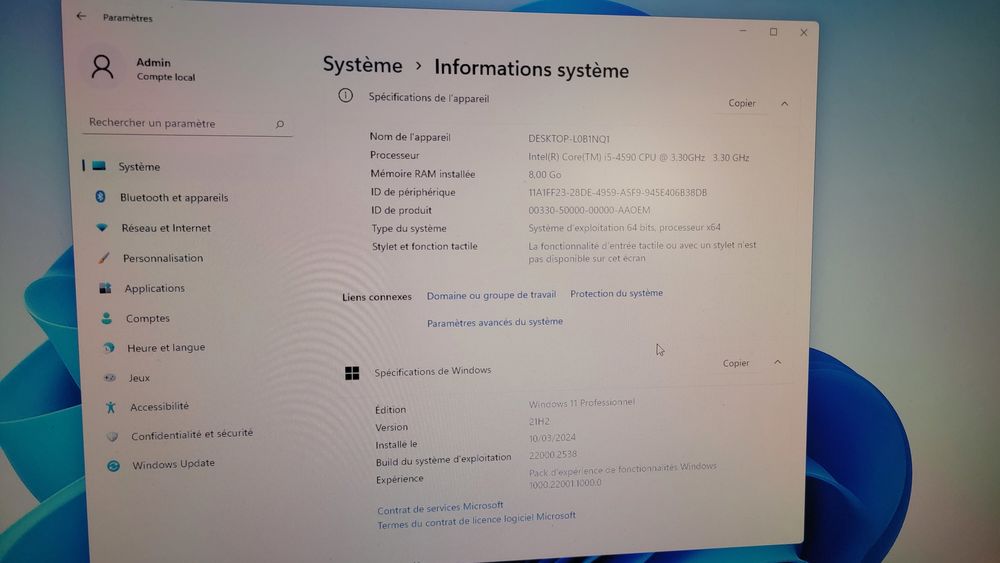
Task: Open Contrat de services Microsoft link
Action: (x=440, y=508)
